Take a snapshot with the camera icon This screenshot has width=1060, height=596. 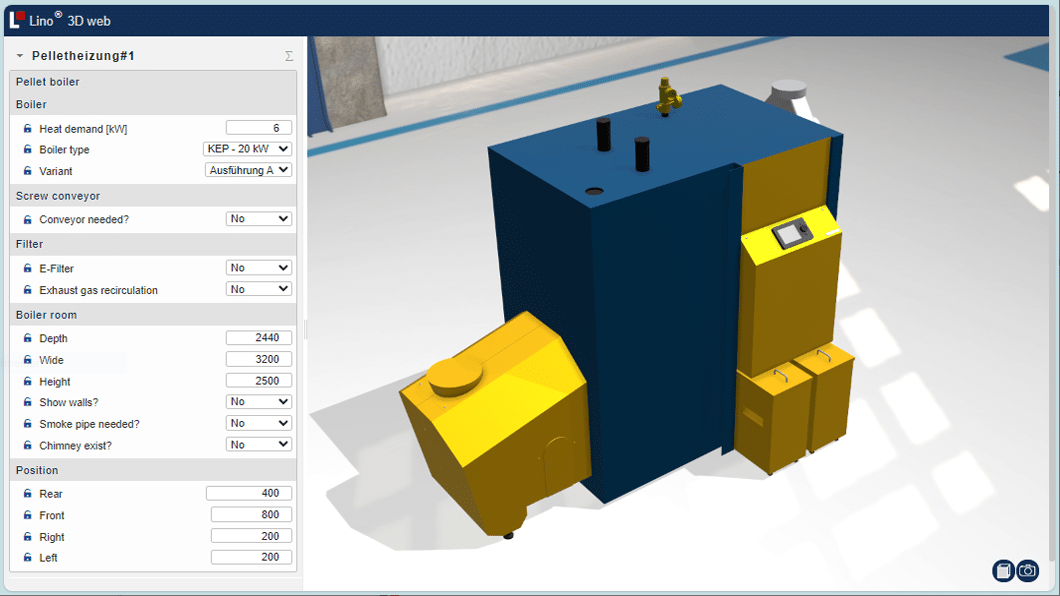point(1028,571)
